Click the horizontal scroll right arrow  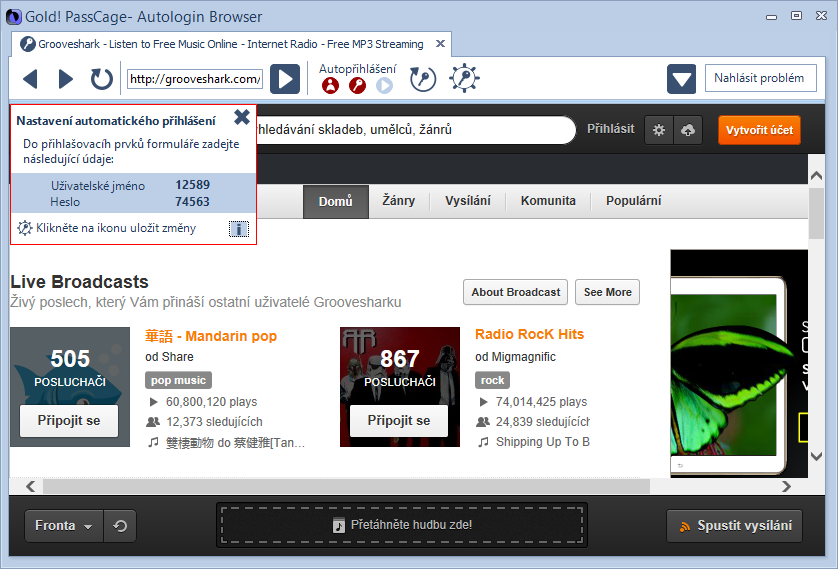click(x=786, y=486)
